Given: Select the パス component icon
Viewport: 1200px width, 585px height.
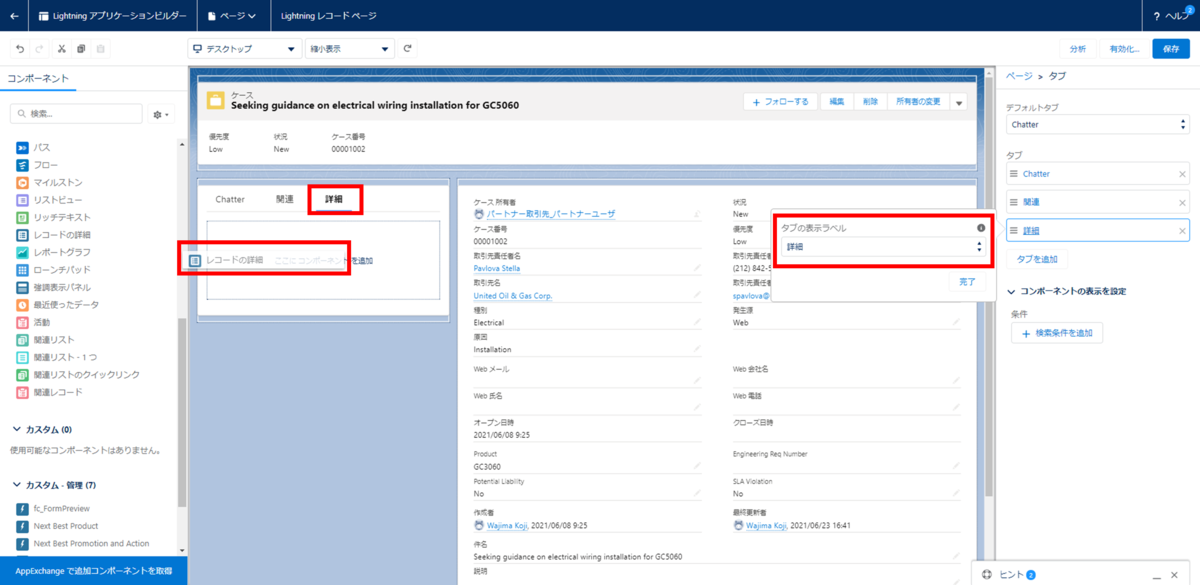Looking at the screenshot, I should 22,147.
